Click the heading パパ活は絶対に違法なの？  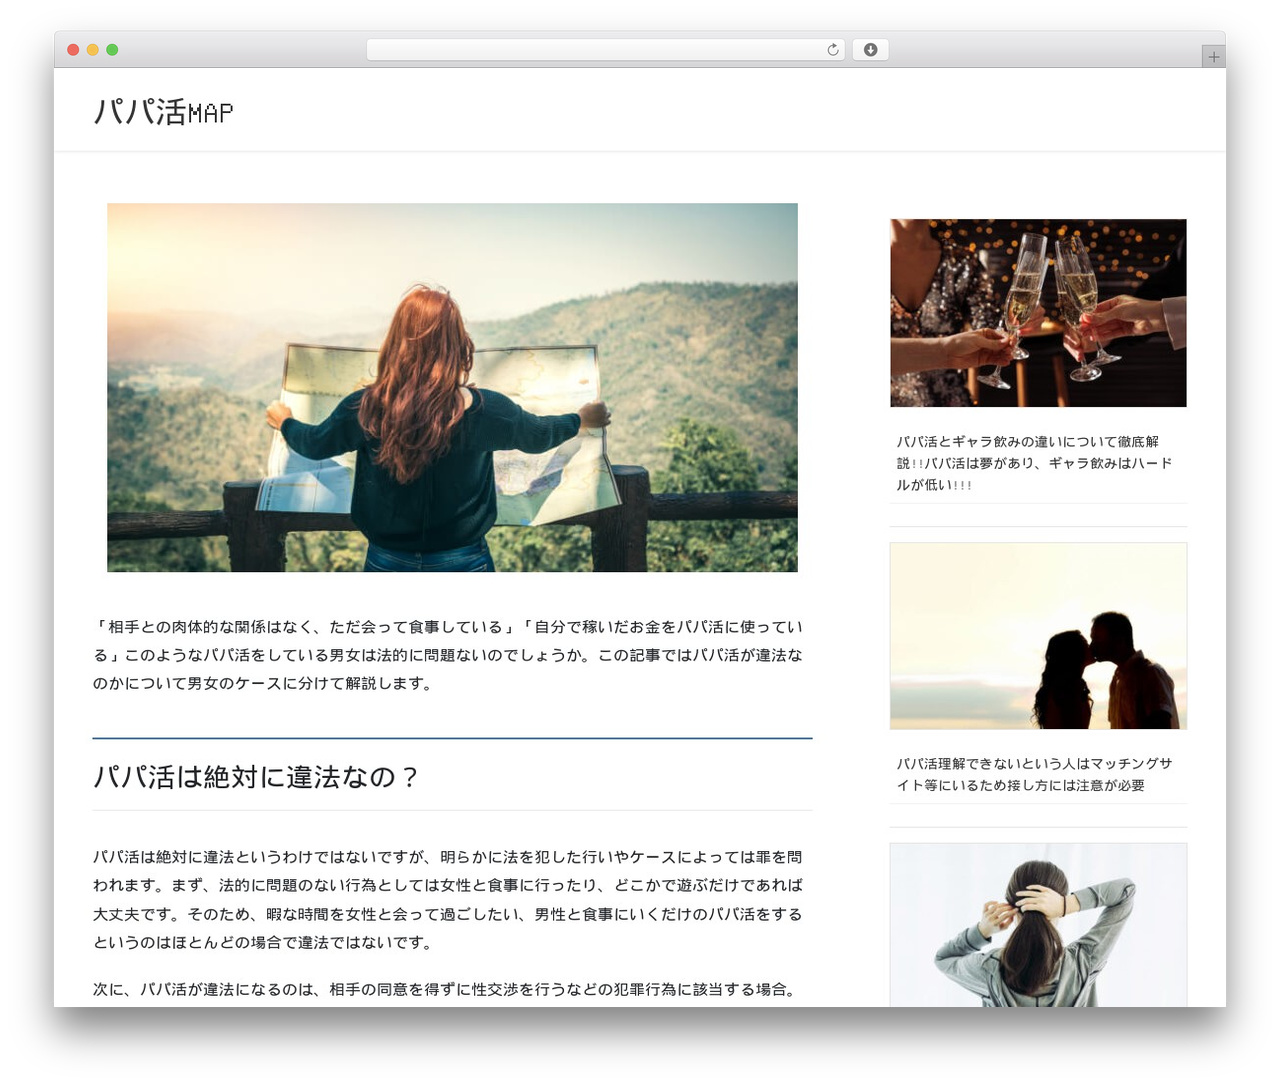(x=256, y=777)
